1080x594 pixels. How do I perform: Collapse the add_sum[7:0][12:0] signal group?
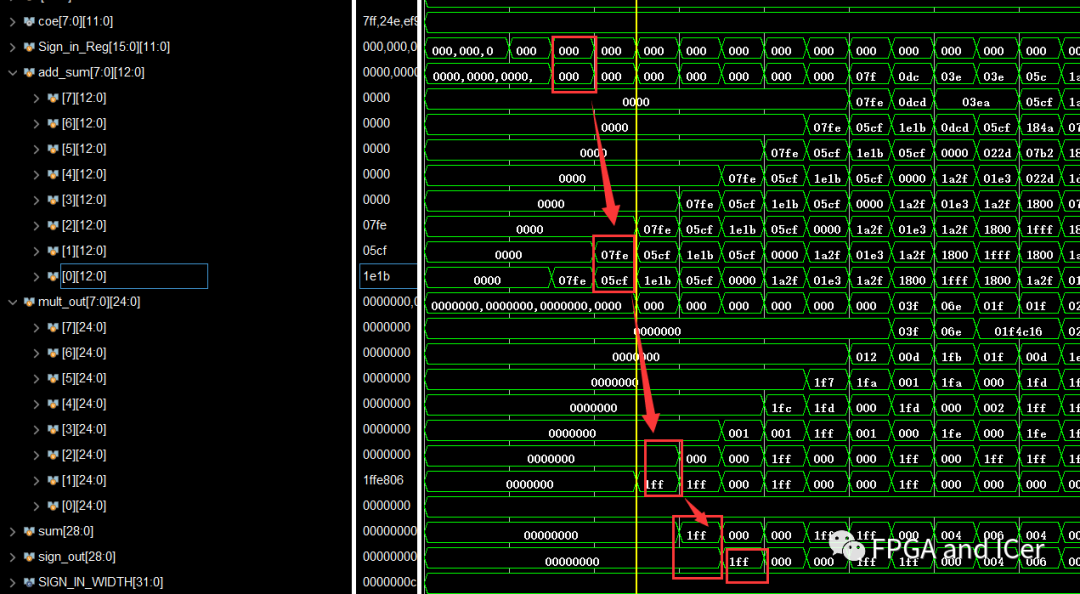tap(12, 72)
